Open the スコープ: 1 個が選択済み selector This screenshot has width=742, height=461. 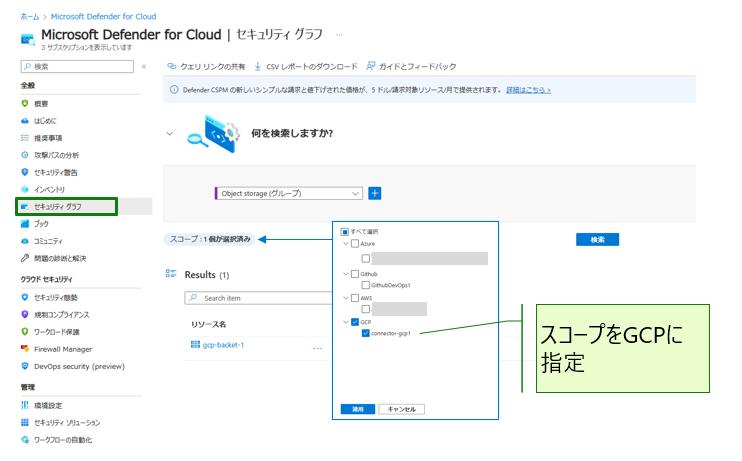point(210,239)
